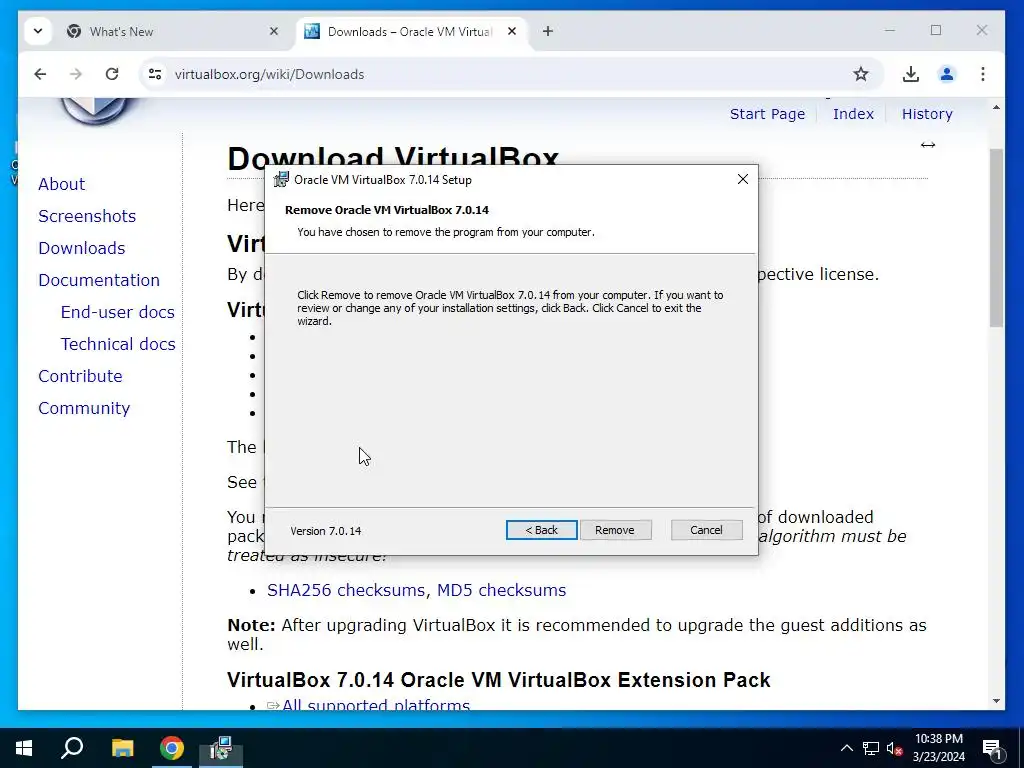Image resolution: width=1024 pixels, height=768 pixels.
Task: Open Screenshots in the sidebar
Action: point(87,216)
